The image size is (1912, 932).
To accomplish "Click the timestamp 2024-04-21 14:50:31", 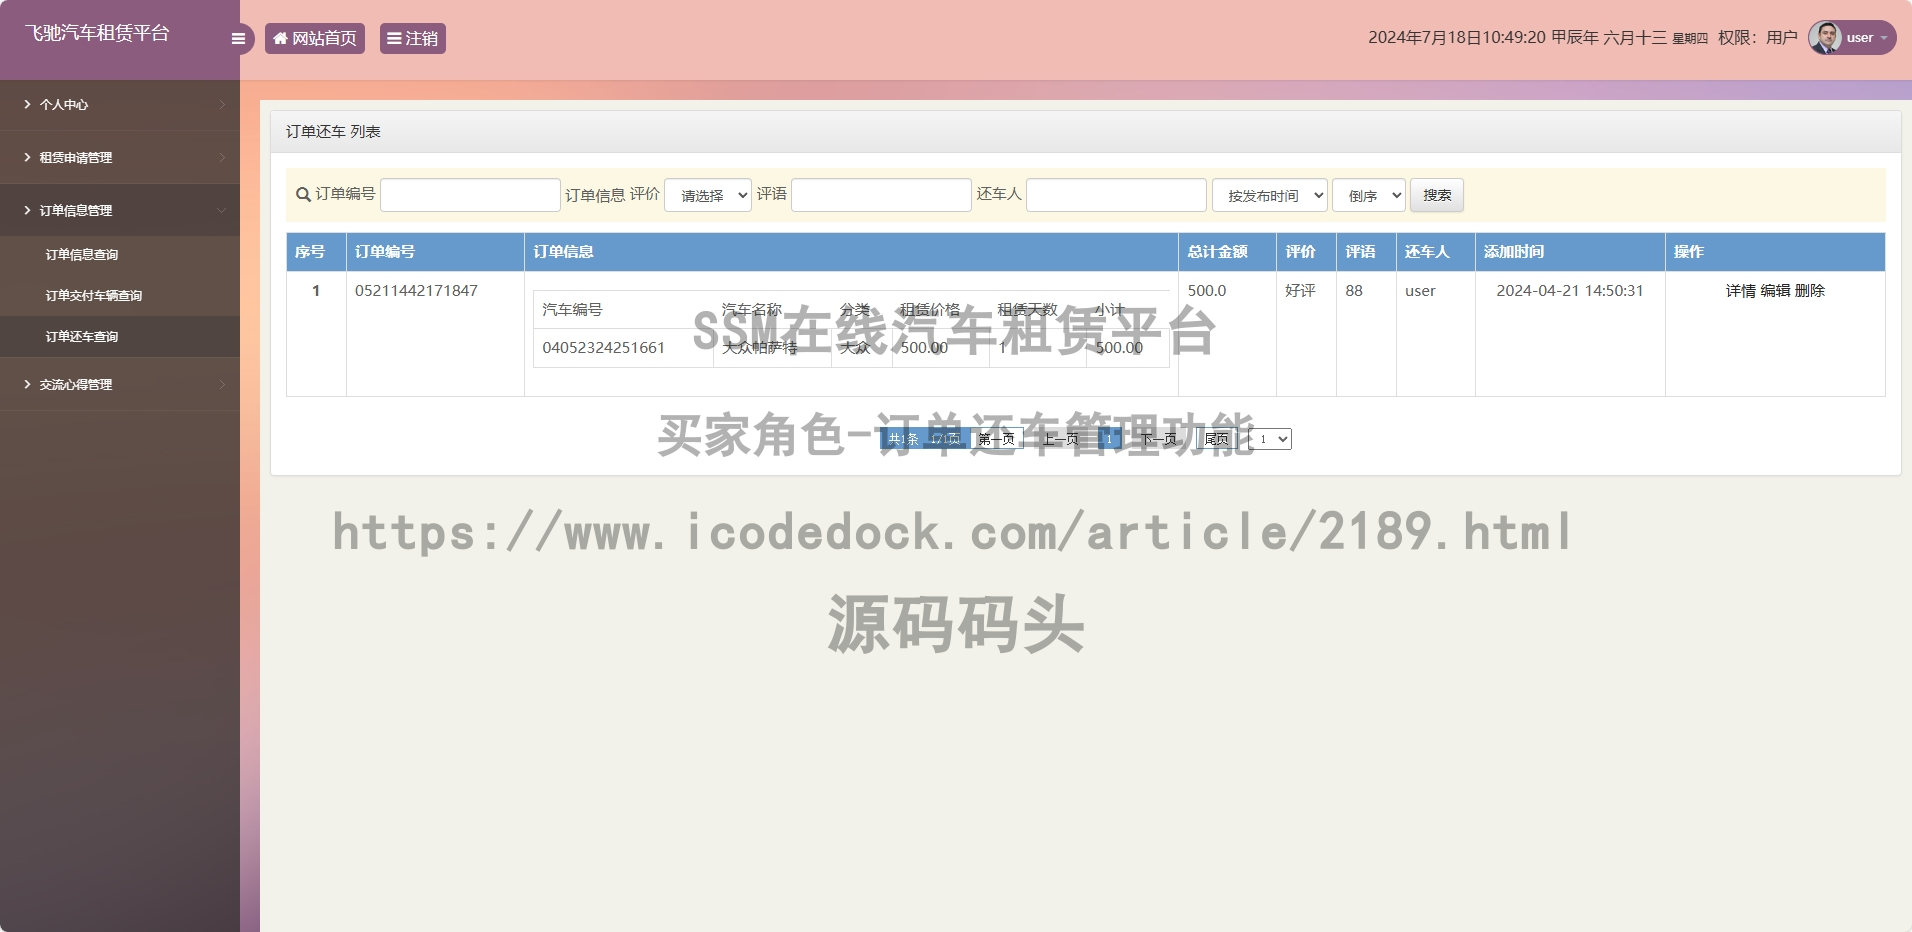I will (1570, 291).
